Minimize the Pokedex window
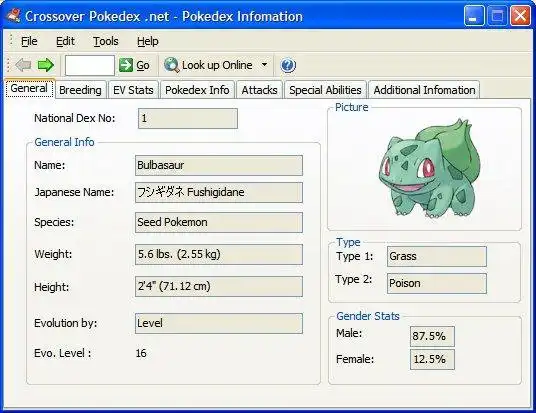Viewport: 536px width, 413px height. (474, 16)
